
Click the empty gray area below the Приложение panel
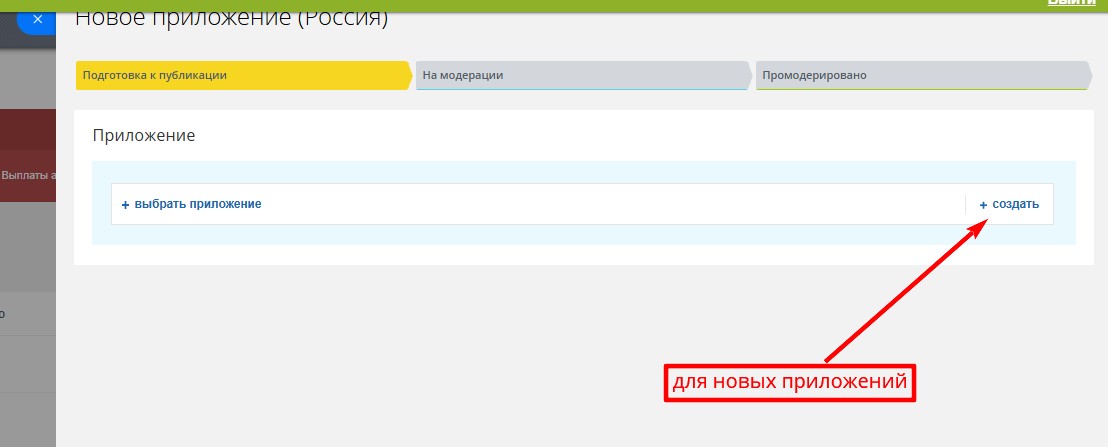coord(400,350)
